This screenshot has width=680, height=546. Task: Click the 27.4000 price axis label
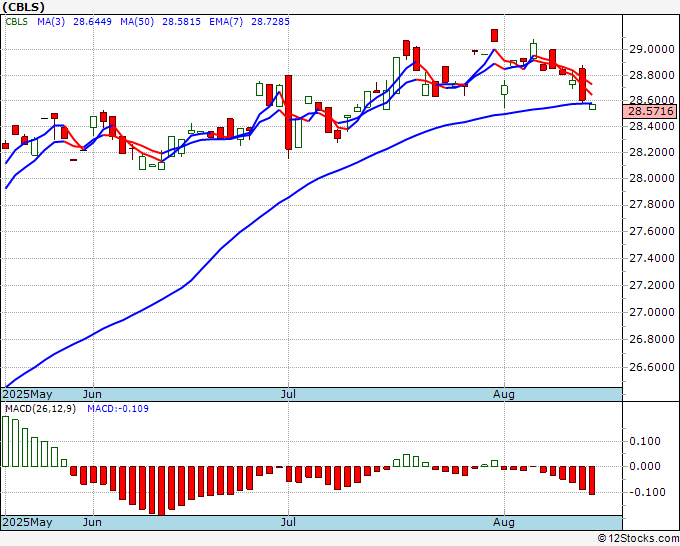pyautogui.click(x=651, y=258)
